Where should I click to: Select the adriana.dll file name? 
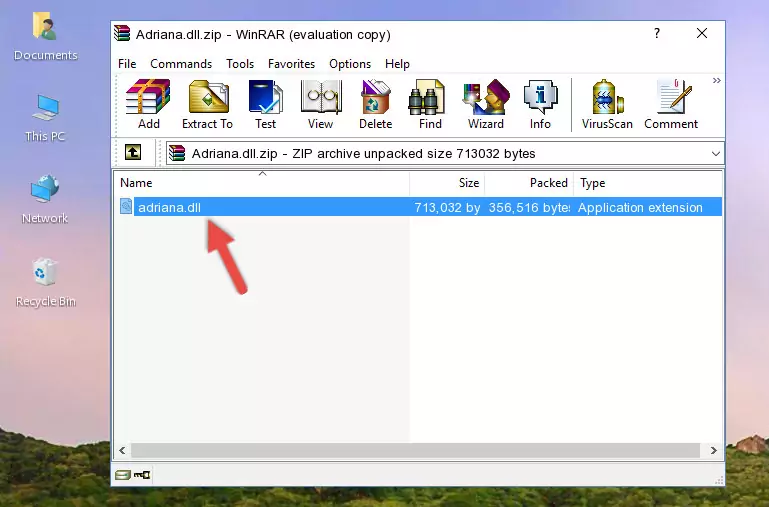(169, 207)
